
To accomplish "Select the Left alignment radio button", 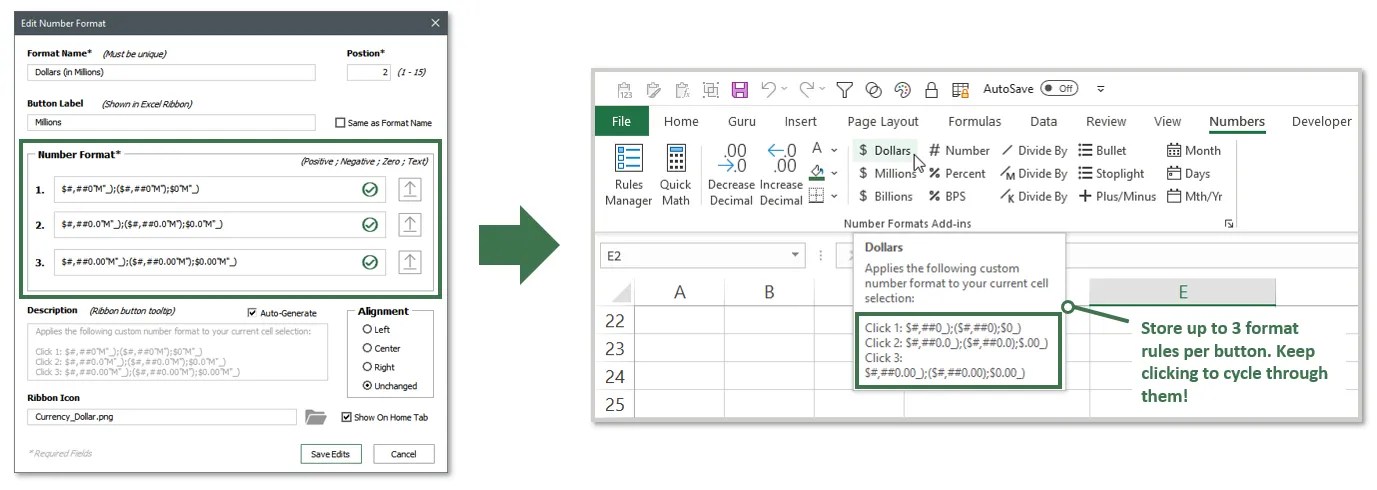I will click(x=367, y=329).
